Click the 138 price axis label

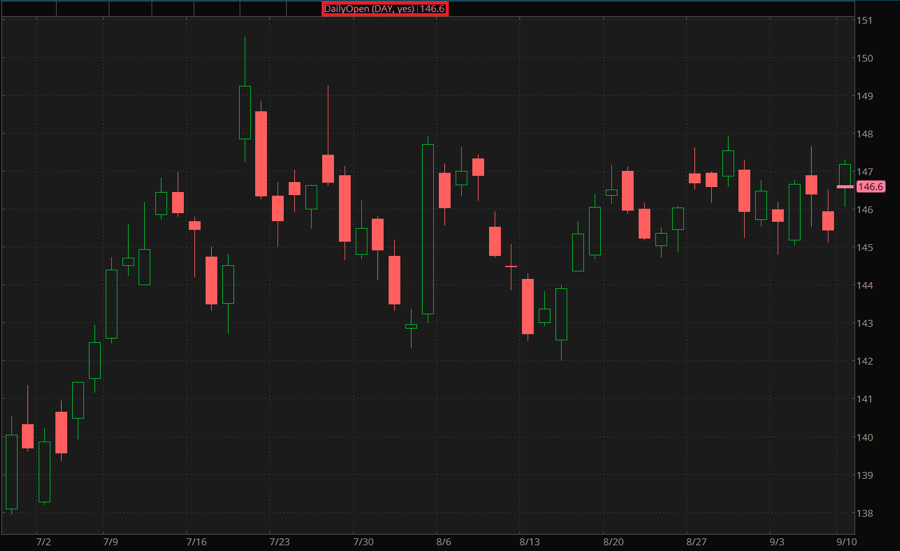pyautogui.click(x=865, y=513)
